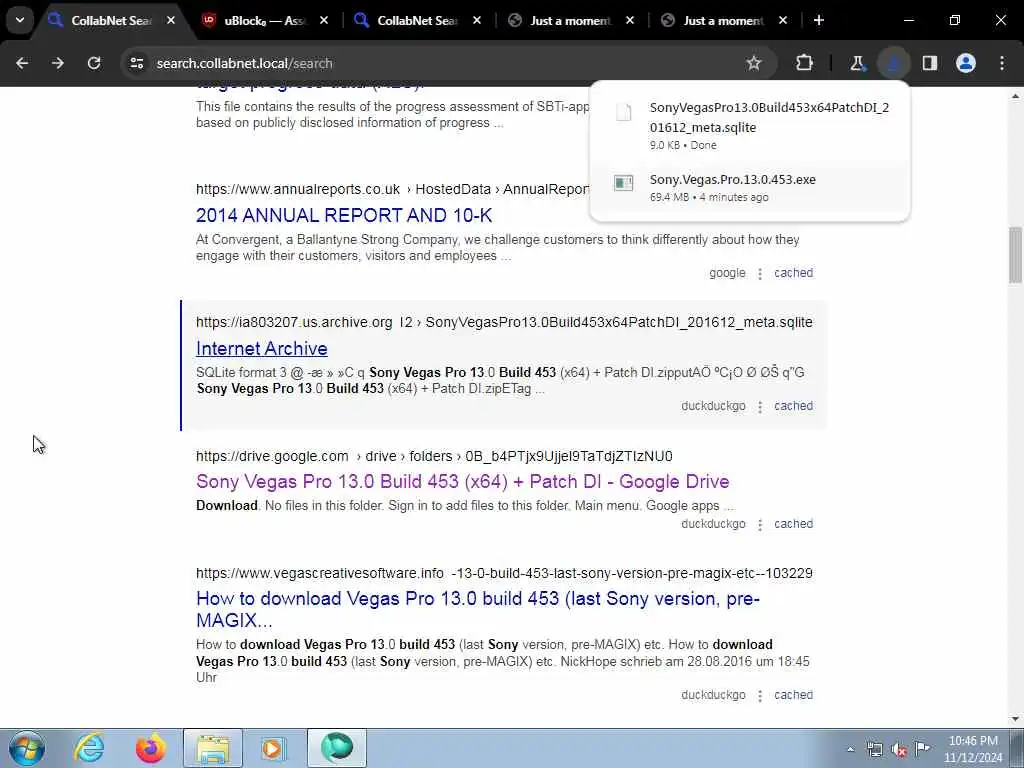
Task: Open the network tray icon
Action: click(x=874, y=749)
